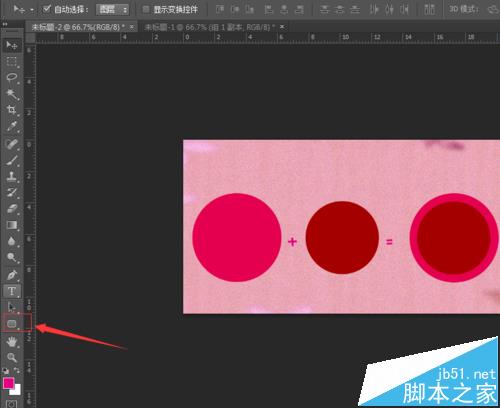
Task: Click align bottom edges icon
Action: click(250, 9)
